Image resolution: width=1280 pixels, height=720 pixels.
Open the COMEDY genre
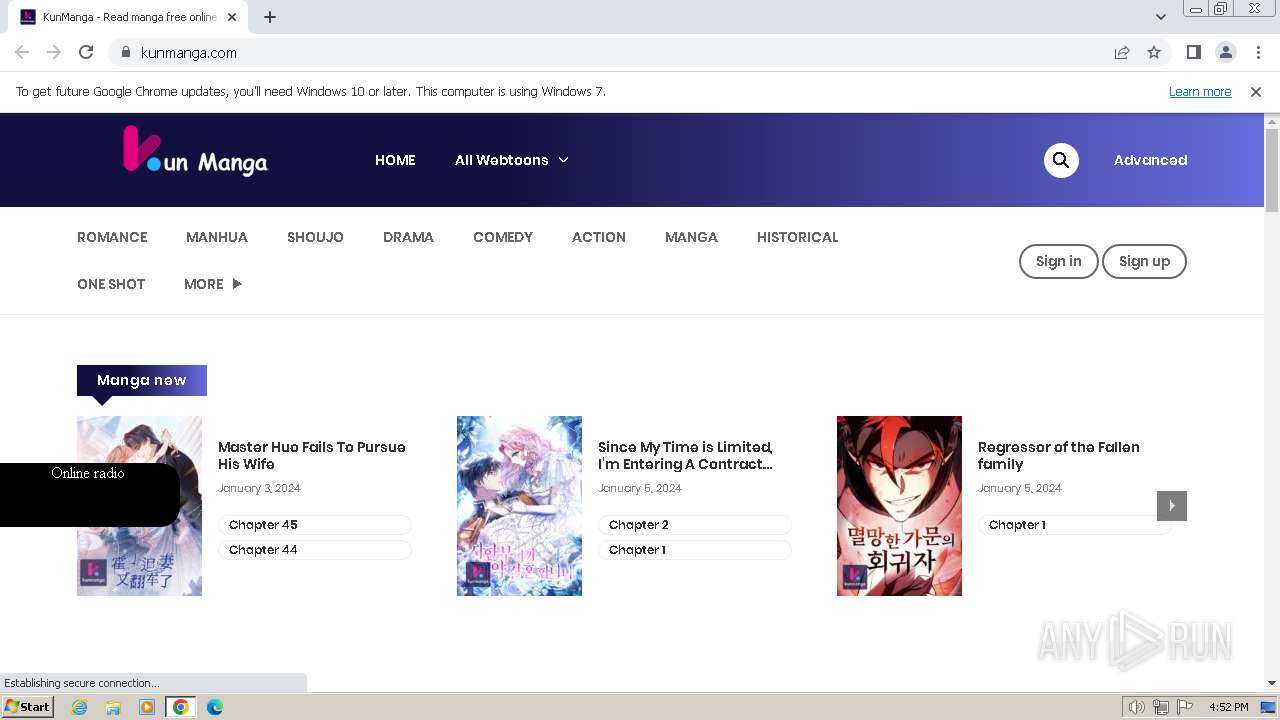click(503, 237)
